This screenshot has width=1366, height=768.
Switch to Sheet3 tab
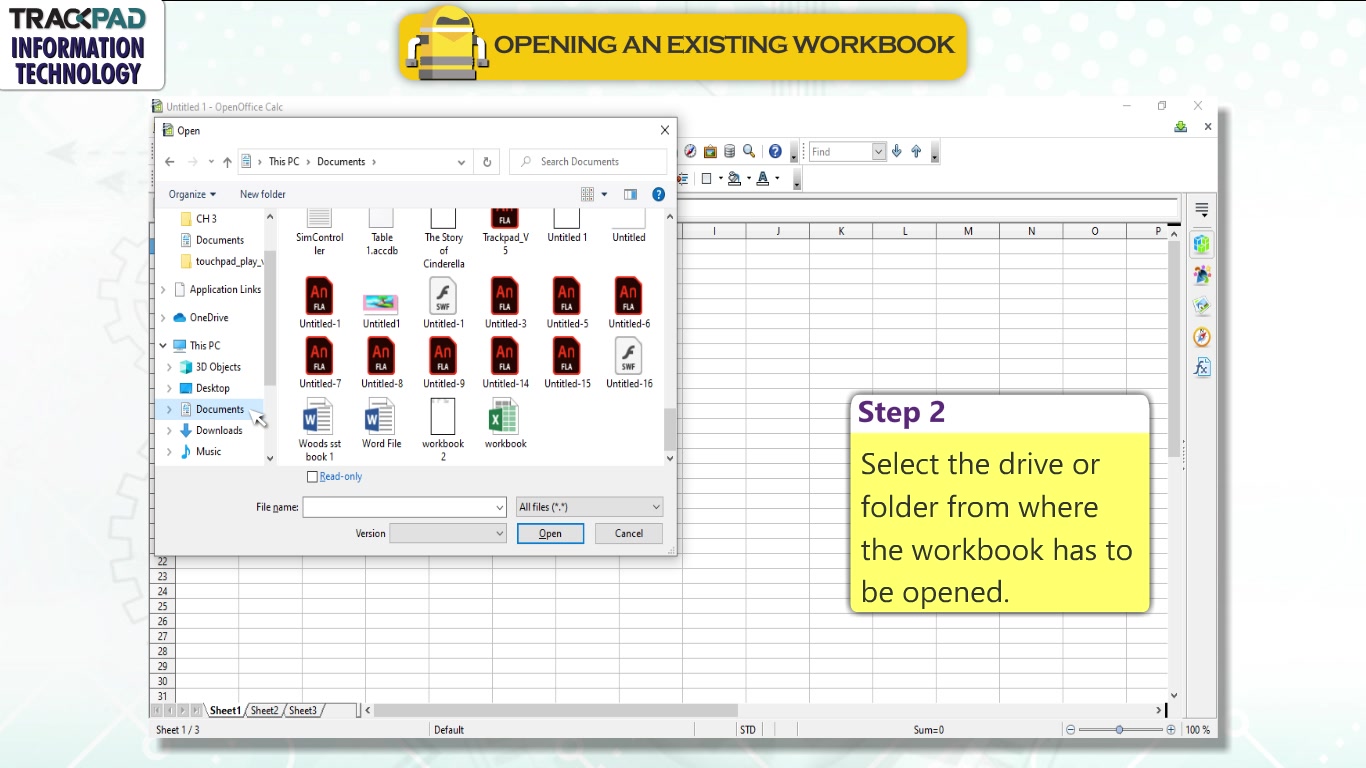pyautogui.click(x=303, y=711)
